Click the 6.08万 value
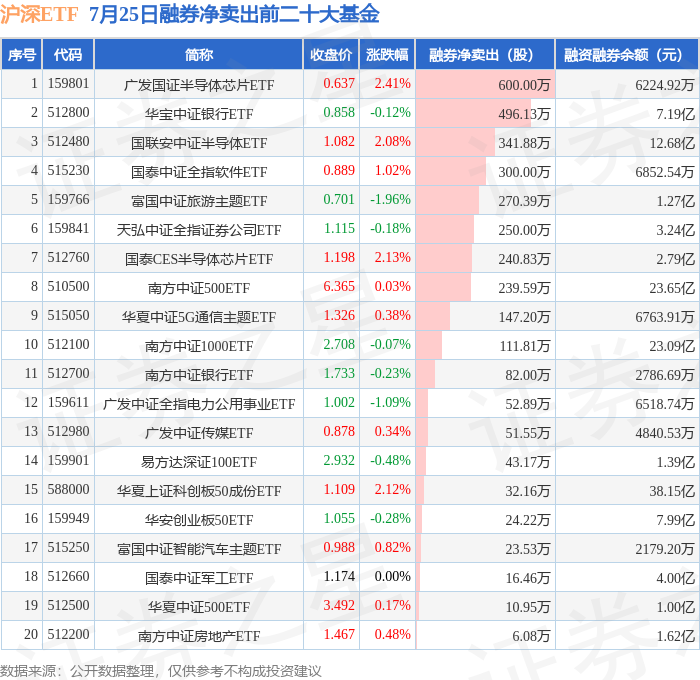Viewport: 700px width, 680px height. coord(531,636)
